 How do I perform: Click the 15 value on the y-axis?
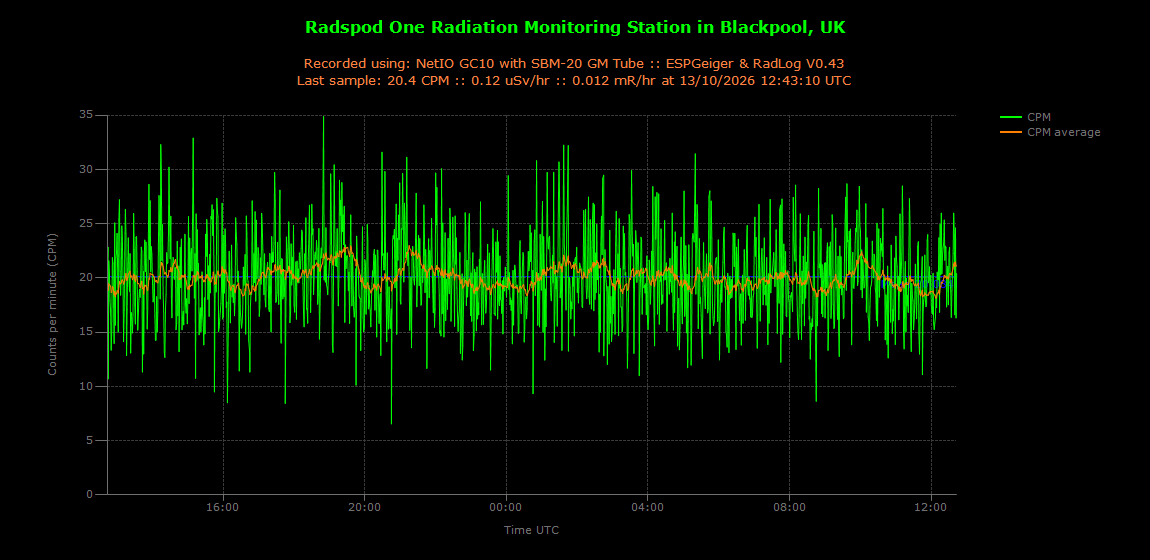coord(87,332)
